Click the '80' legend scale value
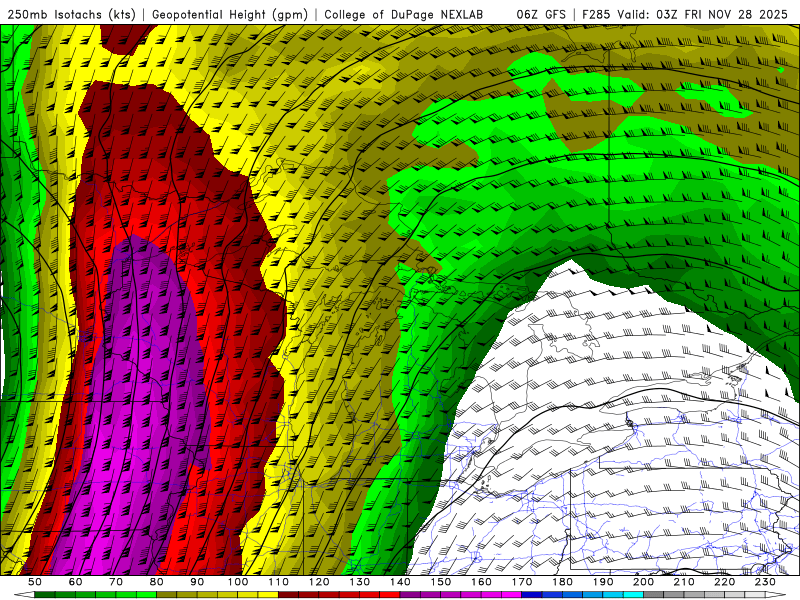 pyautogui.click(x=157, y=582)
